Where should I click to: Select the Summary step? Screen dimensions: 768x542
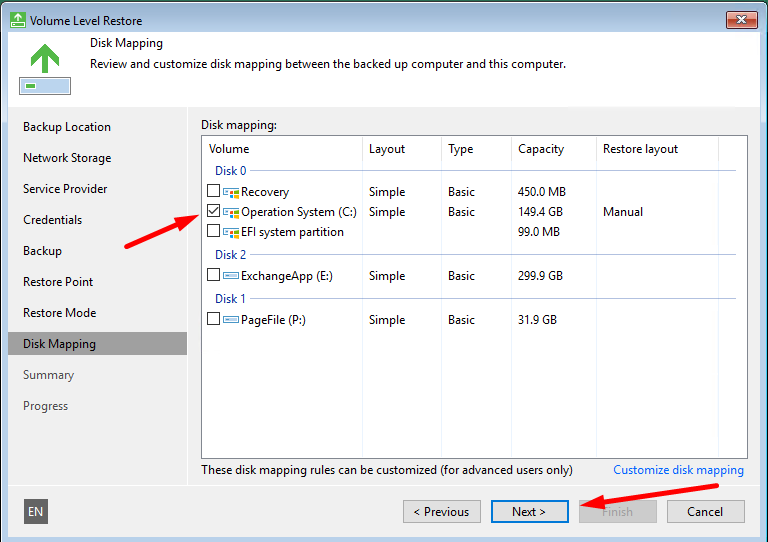pos(48,375)
